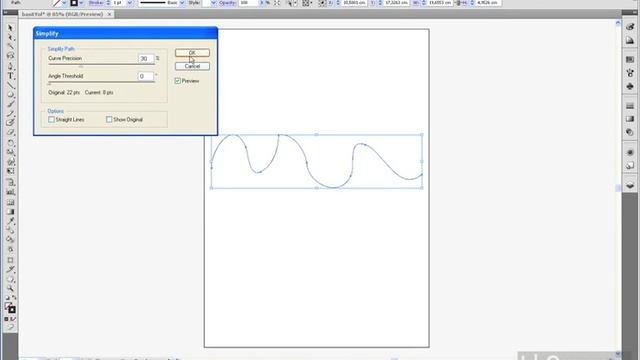Viewport: 640px width, 360px height.
Task: Select the Mesh tool
Action: (x=11, y=202)
